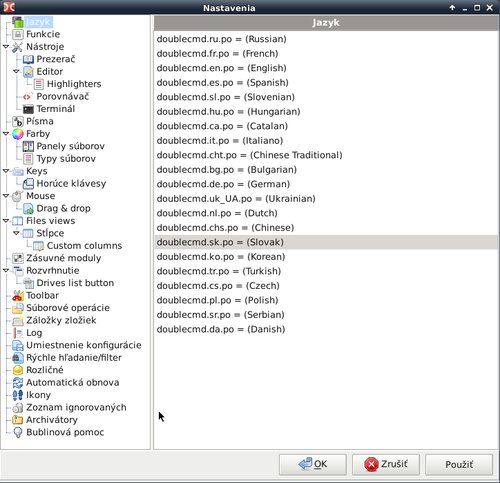Click the Nástroje tools icon
The height and width of the screenshot is (483, 500).
click(18, 47)
